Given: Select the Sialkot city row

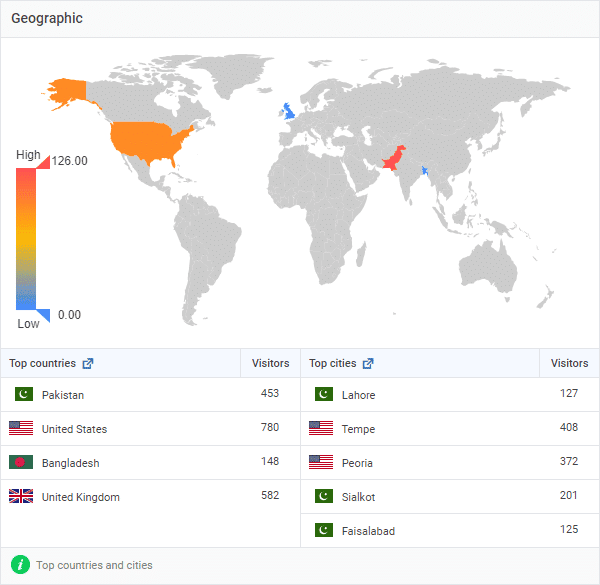Looking at the screenshot, I should tap(450, 497).
